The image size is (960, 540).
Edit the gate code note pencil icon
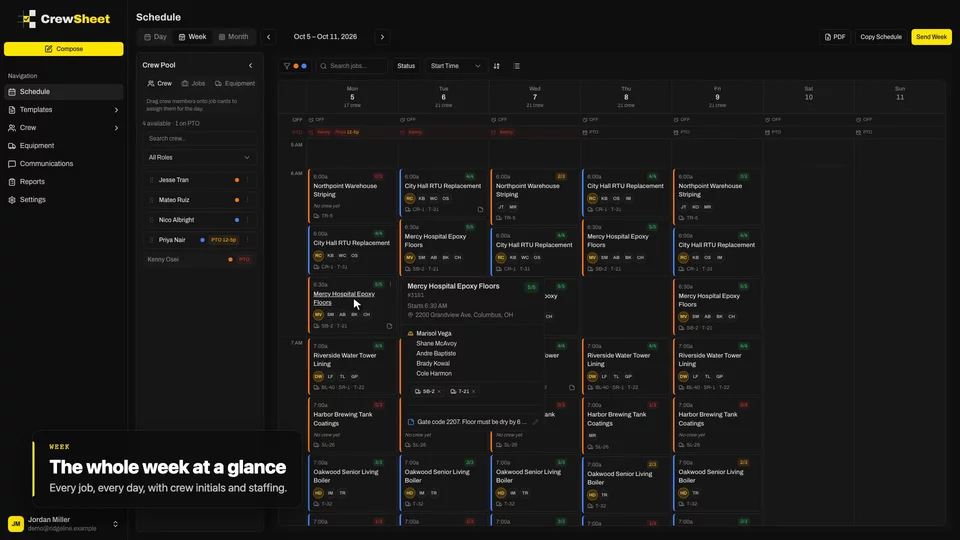click(x=535, y=422)
